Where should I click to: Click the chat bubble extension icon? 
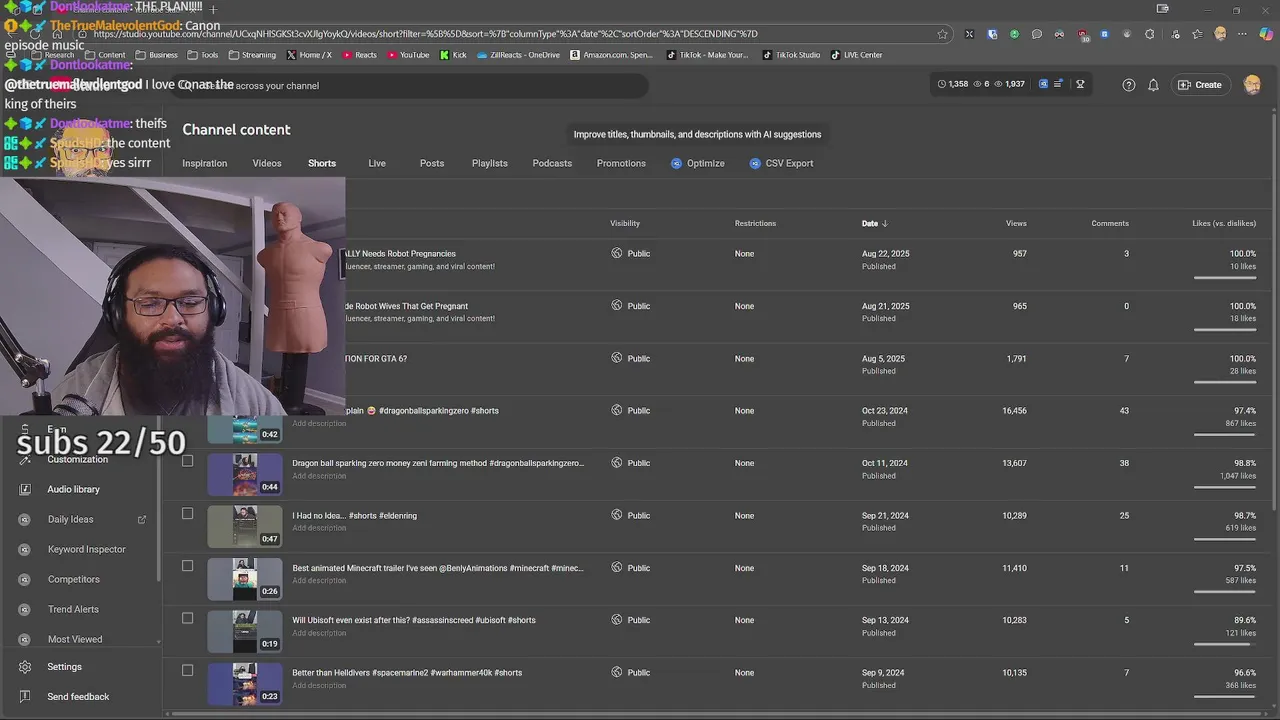tap(1037, 34)
